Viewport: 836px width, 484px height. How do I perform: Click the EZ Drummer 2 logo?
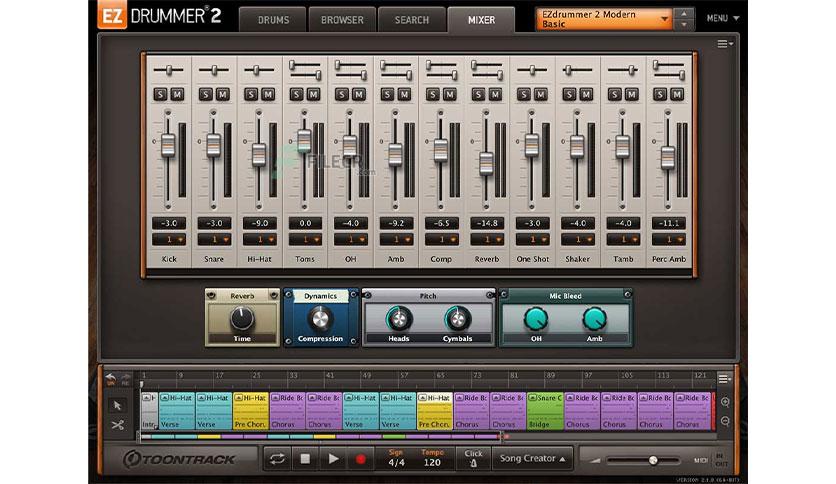[159, 16]
